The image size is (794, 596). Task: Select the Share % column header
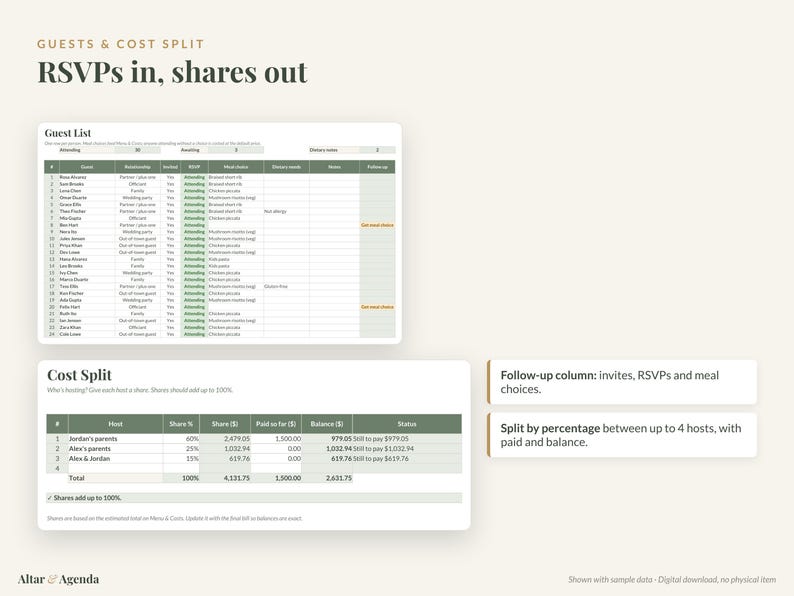coord(181,424)
